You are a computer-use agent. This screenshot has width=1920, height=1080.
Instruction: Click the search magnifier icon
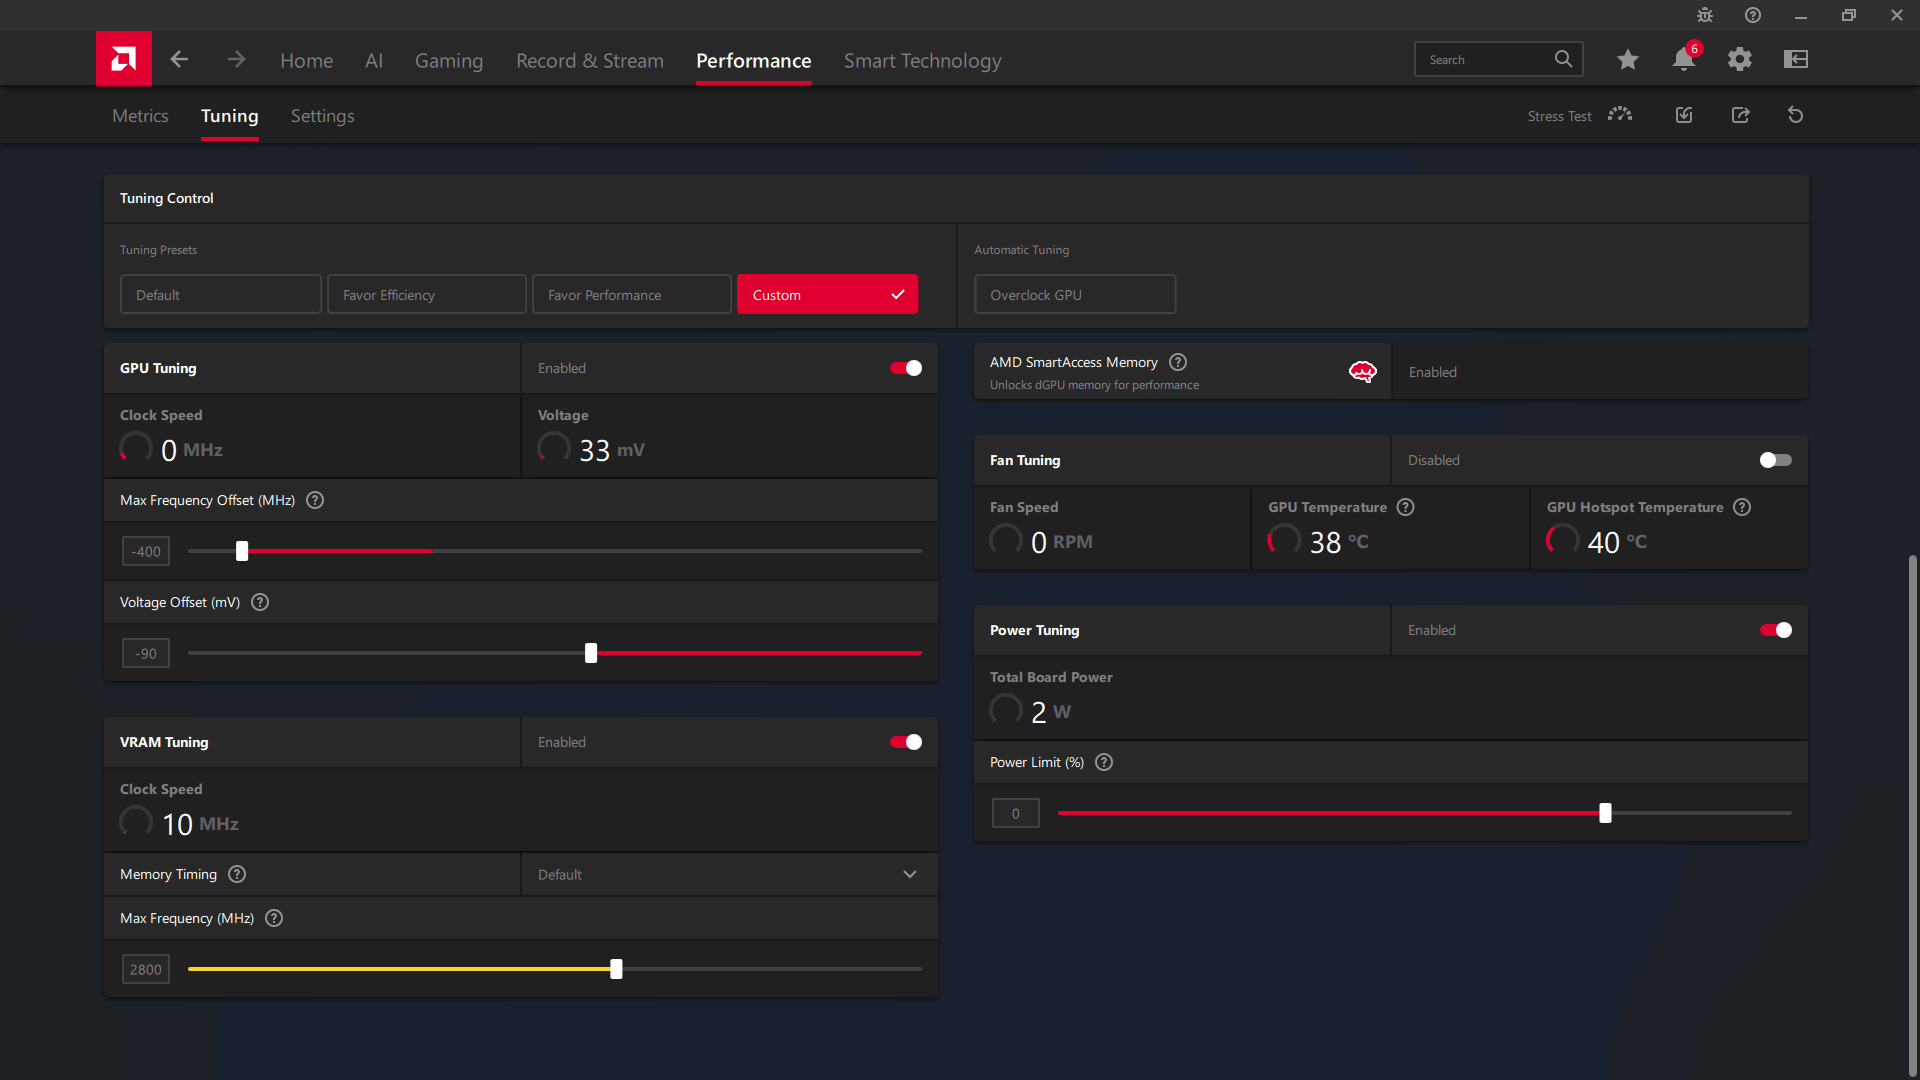[1563, 59]
